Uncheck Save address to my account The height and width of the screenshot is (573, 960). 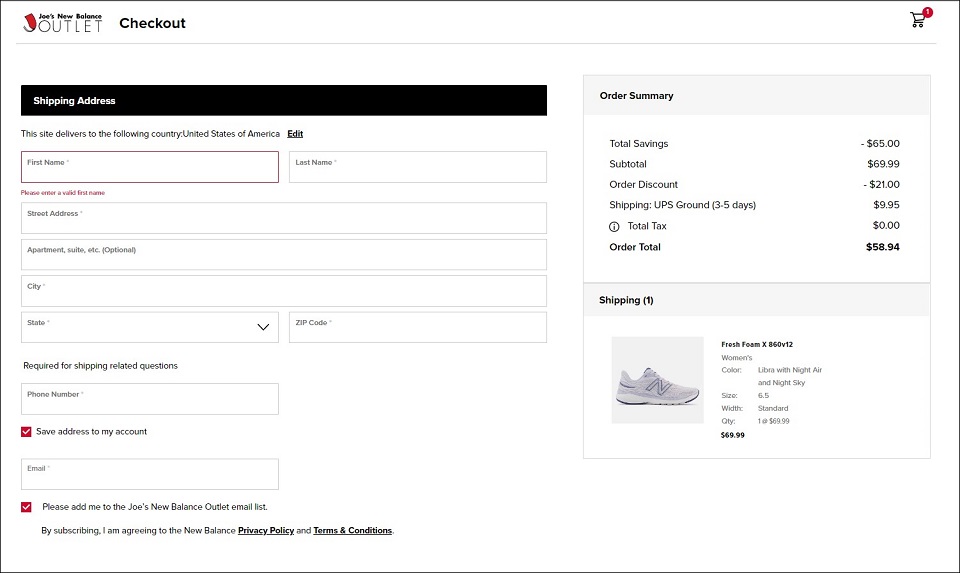26,432
